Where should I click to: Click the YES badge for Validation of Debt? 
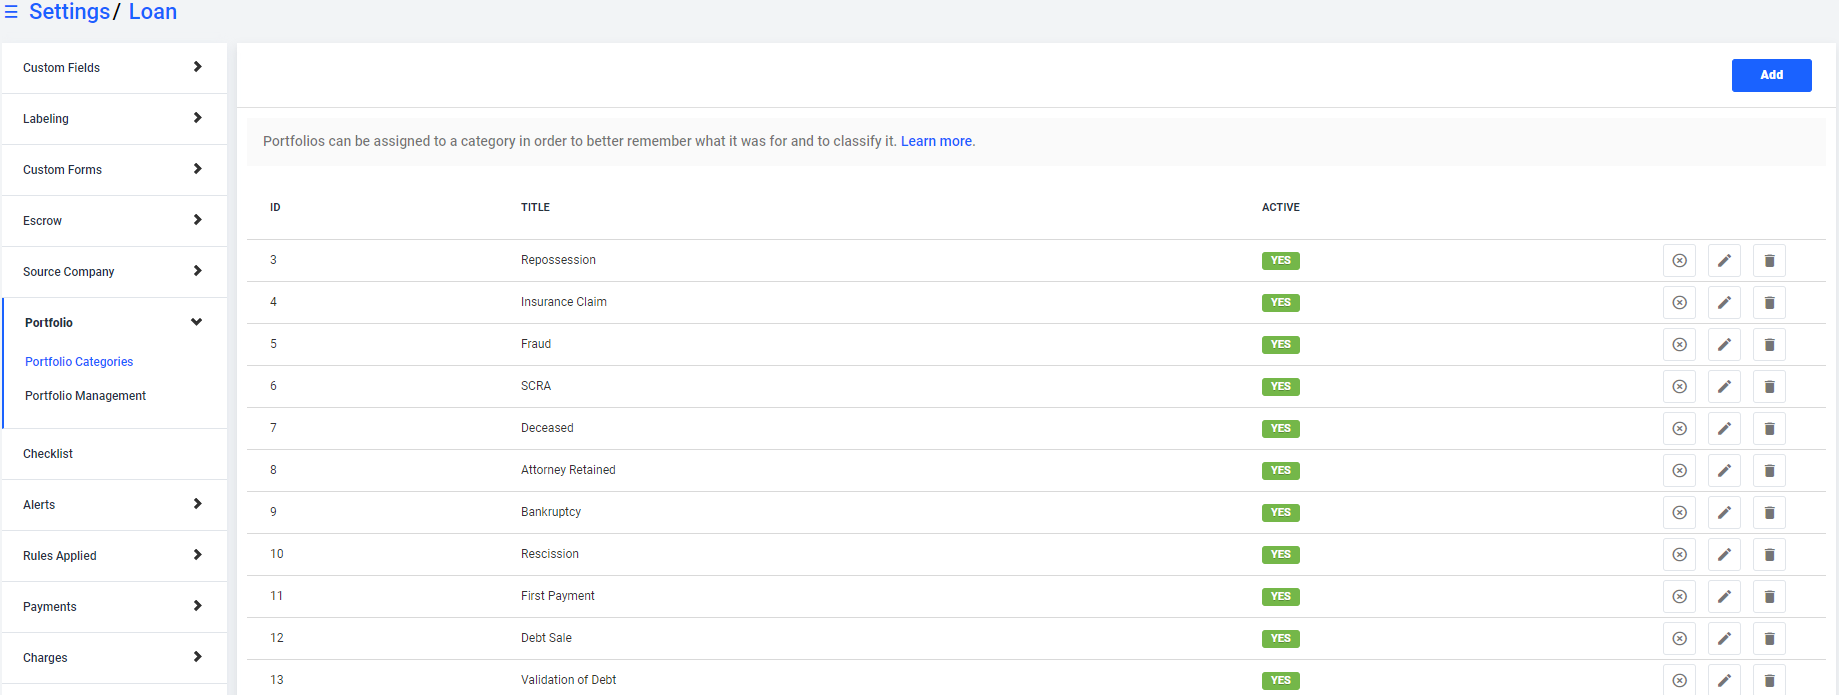coord(1280,681)
